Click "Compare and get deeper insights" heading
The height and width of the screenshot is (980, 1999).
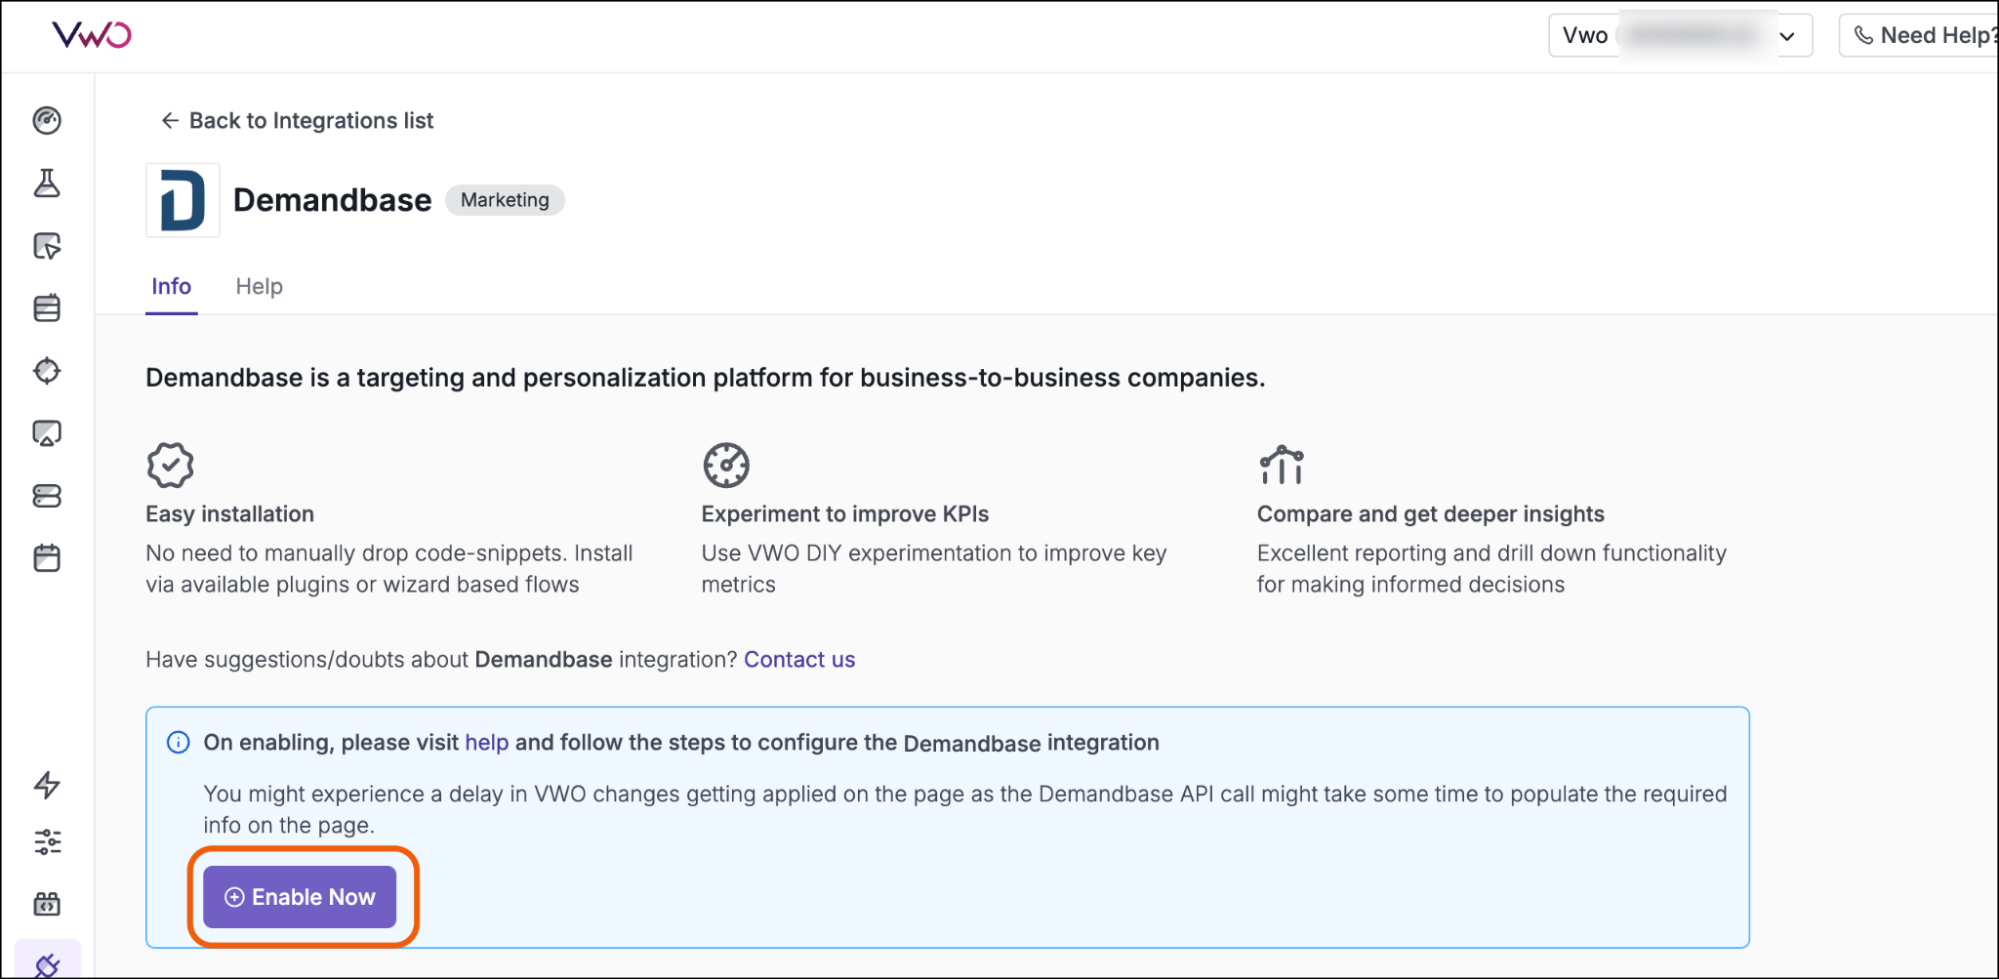[x=1431, y=514]
